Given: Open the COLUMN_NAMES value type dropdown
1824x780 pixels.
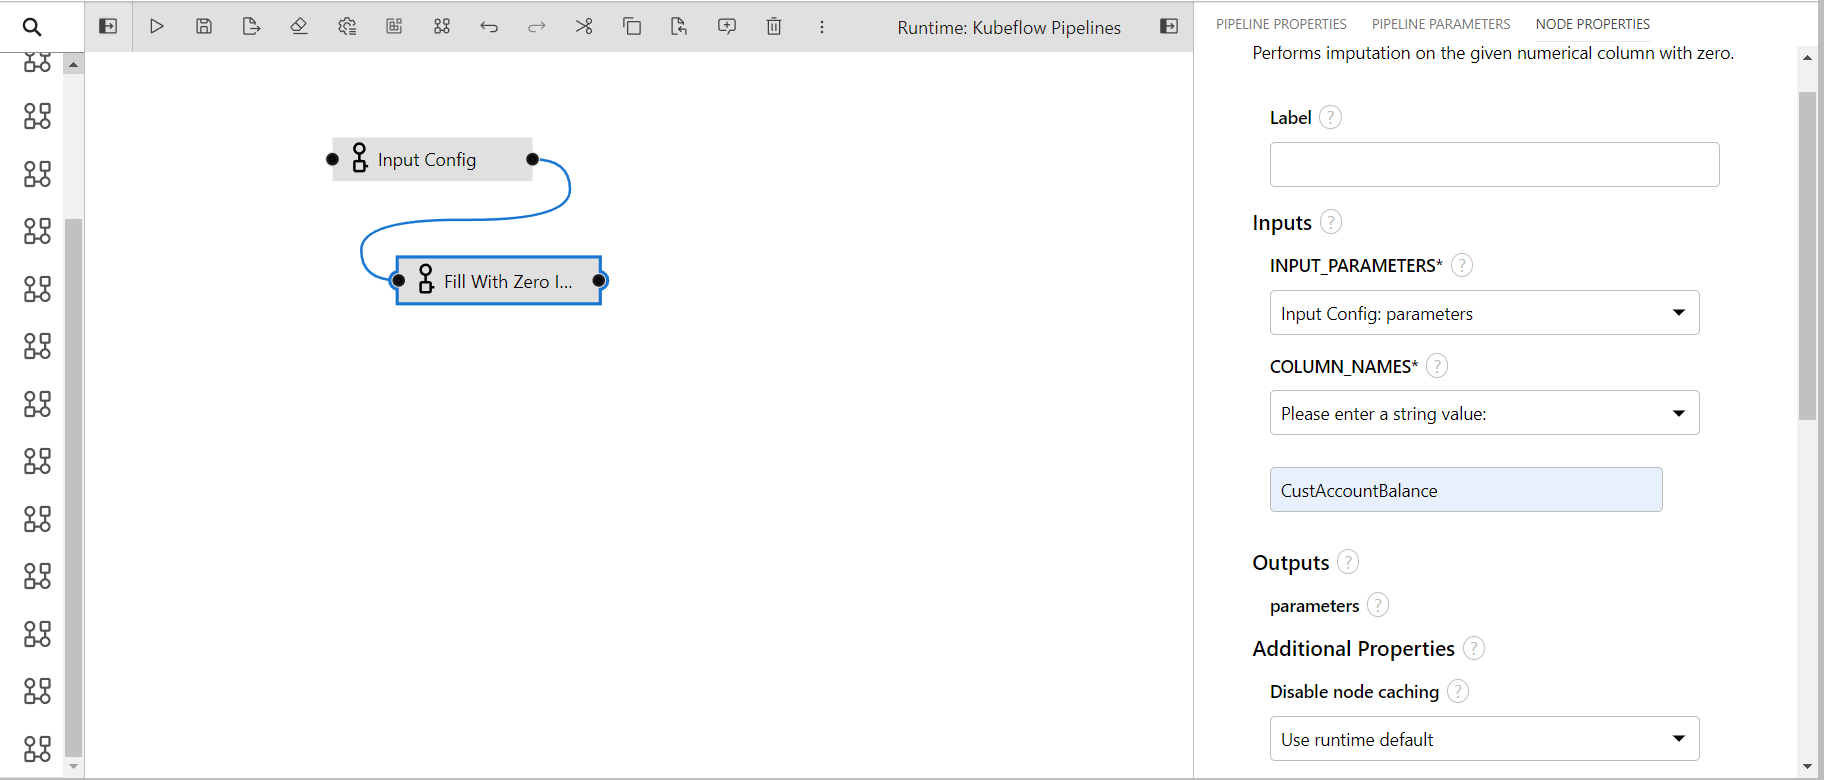Looking at the screenshot, I should pyautogui.click(x=1484, y=413).
